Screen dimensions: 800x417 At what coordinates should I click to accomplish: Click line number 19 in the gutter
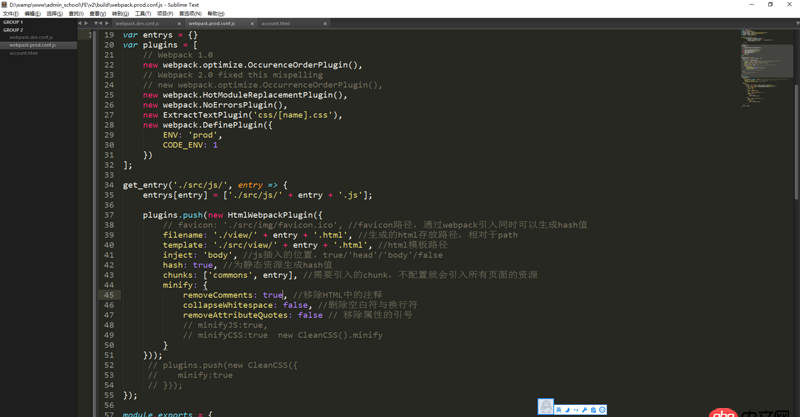click(109, 35)
